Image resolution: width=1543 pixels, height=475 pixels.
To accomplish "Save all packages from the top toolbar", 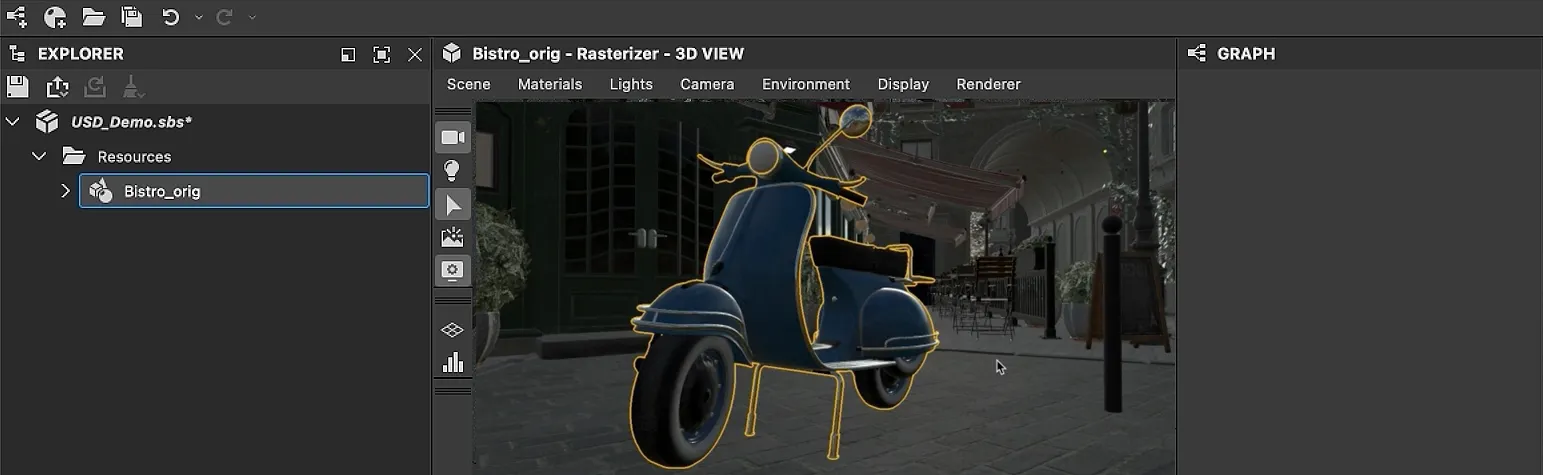I will pos(131,17).
